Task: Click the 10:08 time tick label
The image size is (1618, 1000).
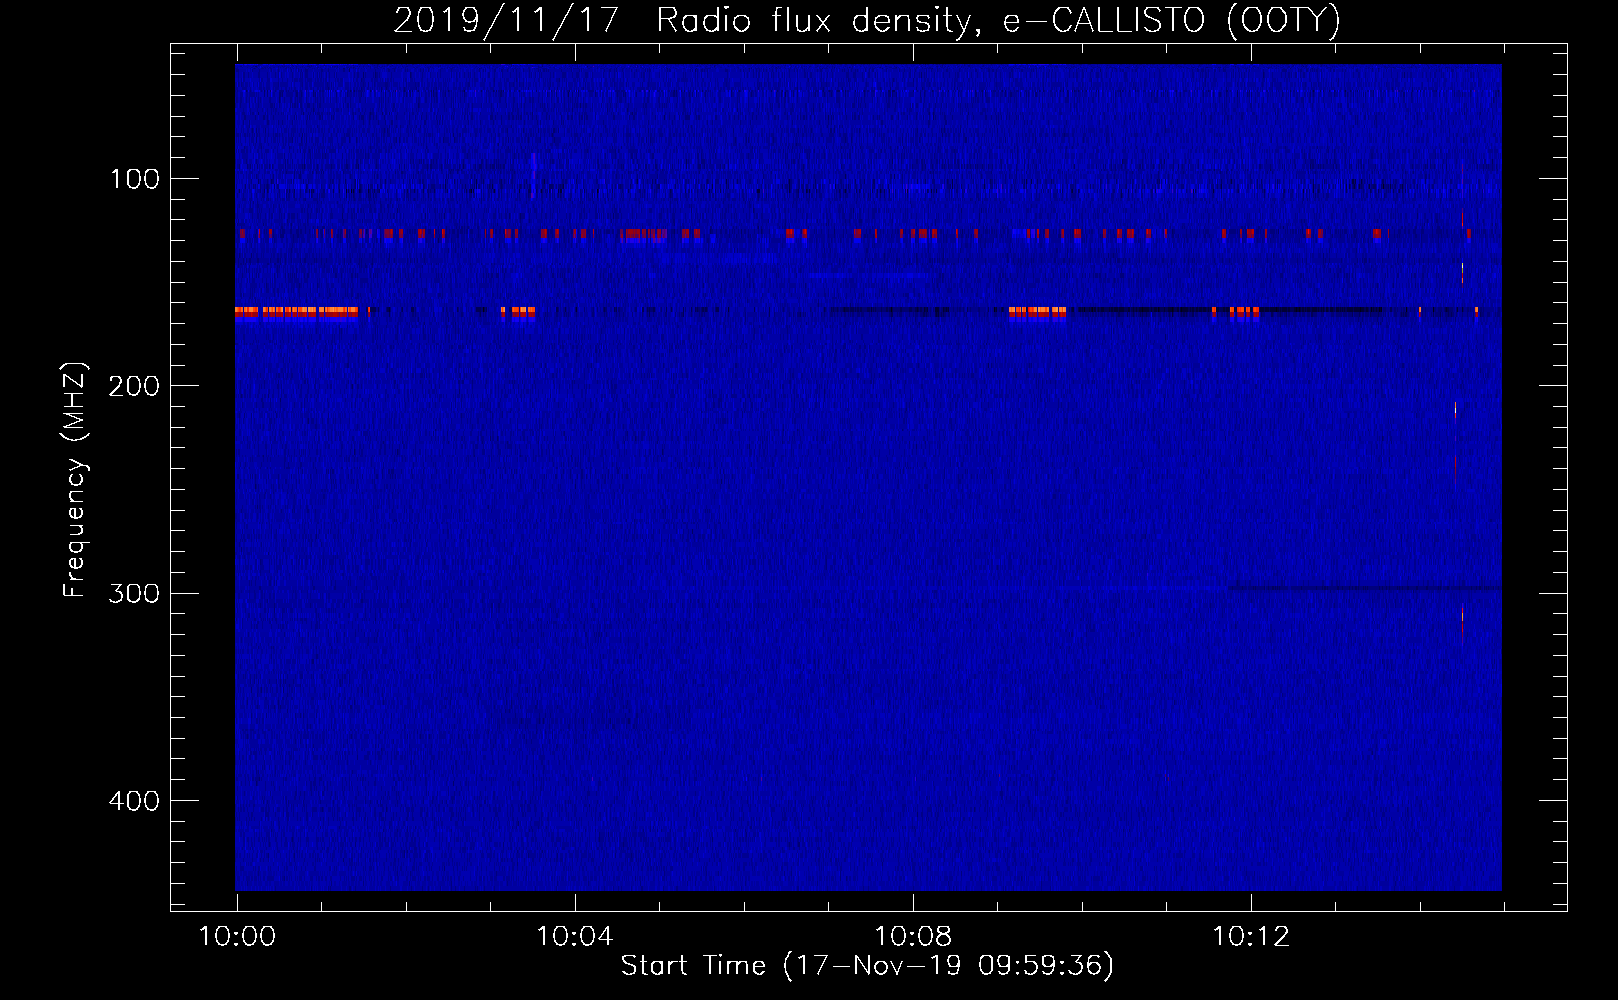Action: click(x=912, y=937)
